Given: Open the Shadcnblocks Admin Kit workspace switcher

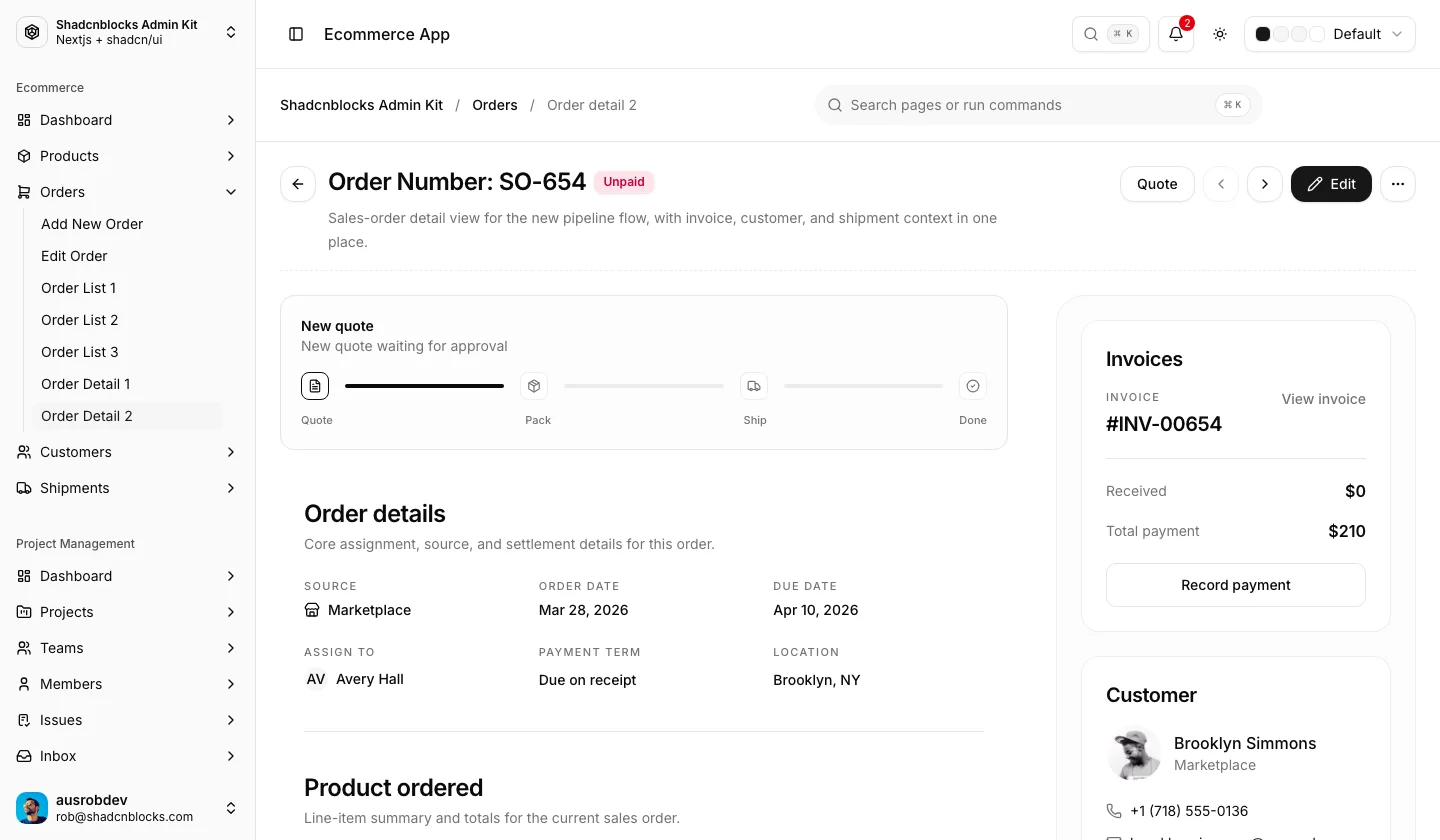Looking at the screenshot, I should click(128, 32).
